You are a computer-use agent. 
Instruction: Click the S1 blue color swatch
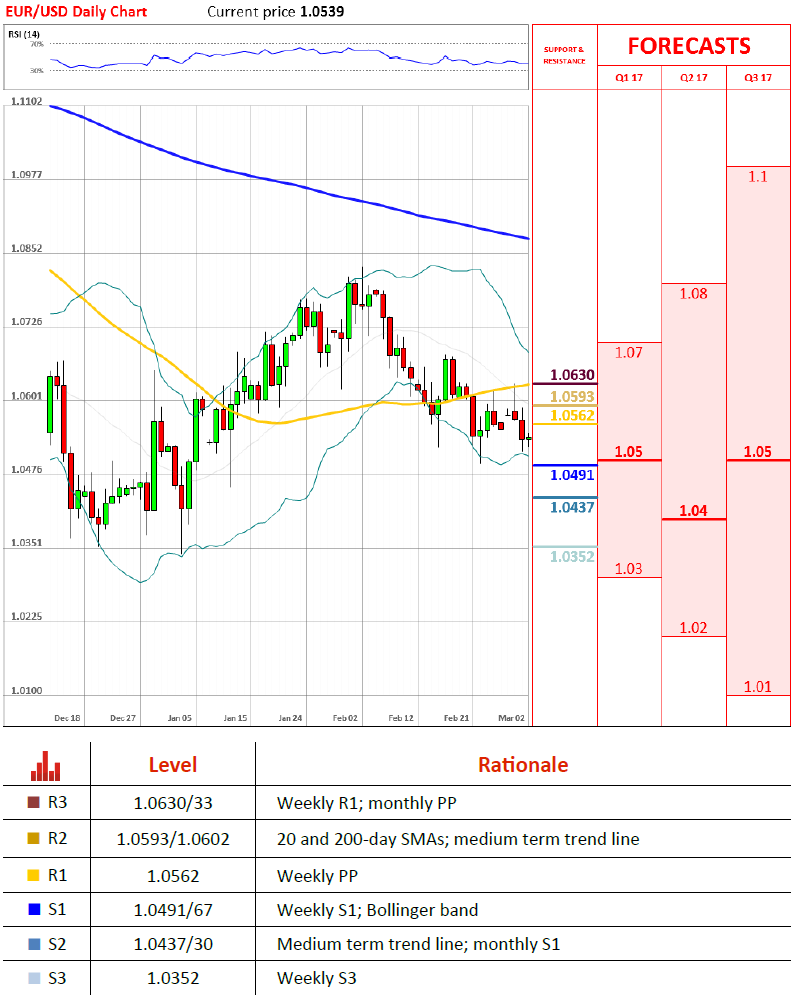34,909
